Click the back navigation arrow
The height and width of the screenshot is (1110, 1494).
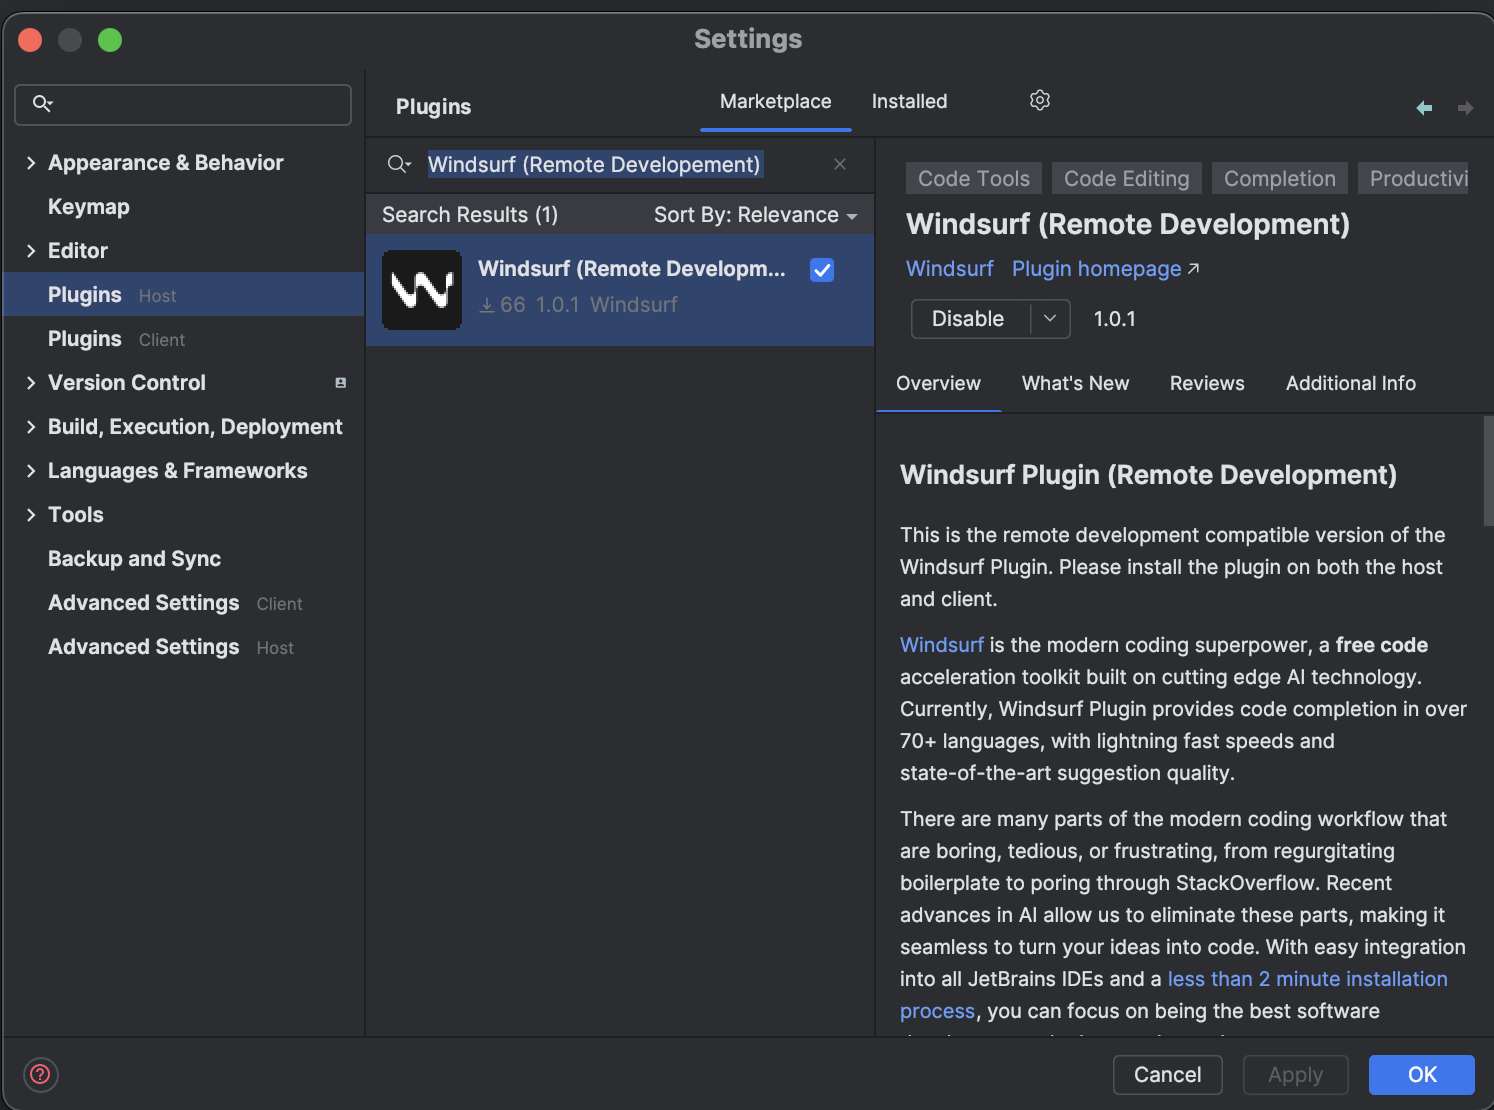tap(1424, 108)
